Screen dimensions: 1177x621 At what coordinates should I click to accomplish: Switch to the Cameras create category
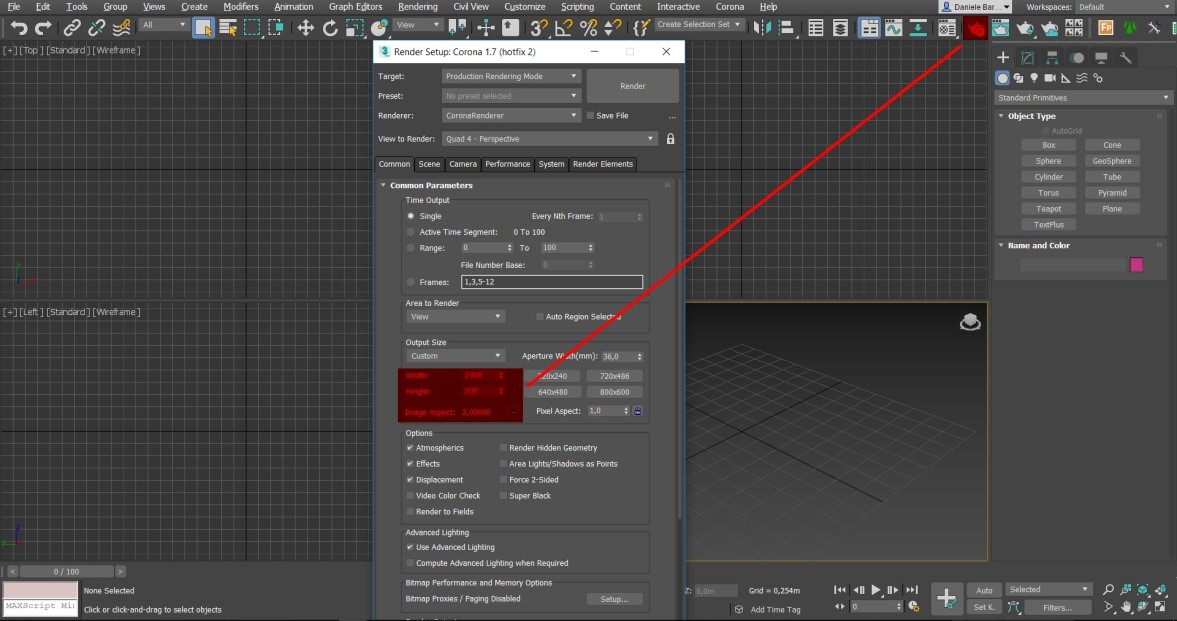[1050, 78]
